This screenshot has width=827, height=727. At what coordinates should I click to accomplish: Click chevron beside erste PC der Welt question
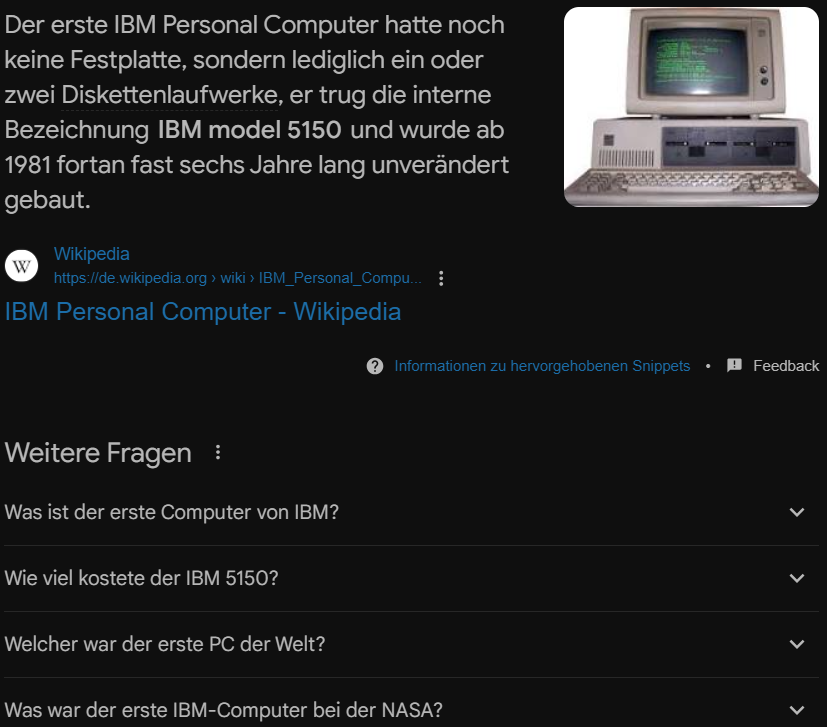tap(797, 644)
